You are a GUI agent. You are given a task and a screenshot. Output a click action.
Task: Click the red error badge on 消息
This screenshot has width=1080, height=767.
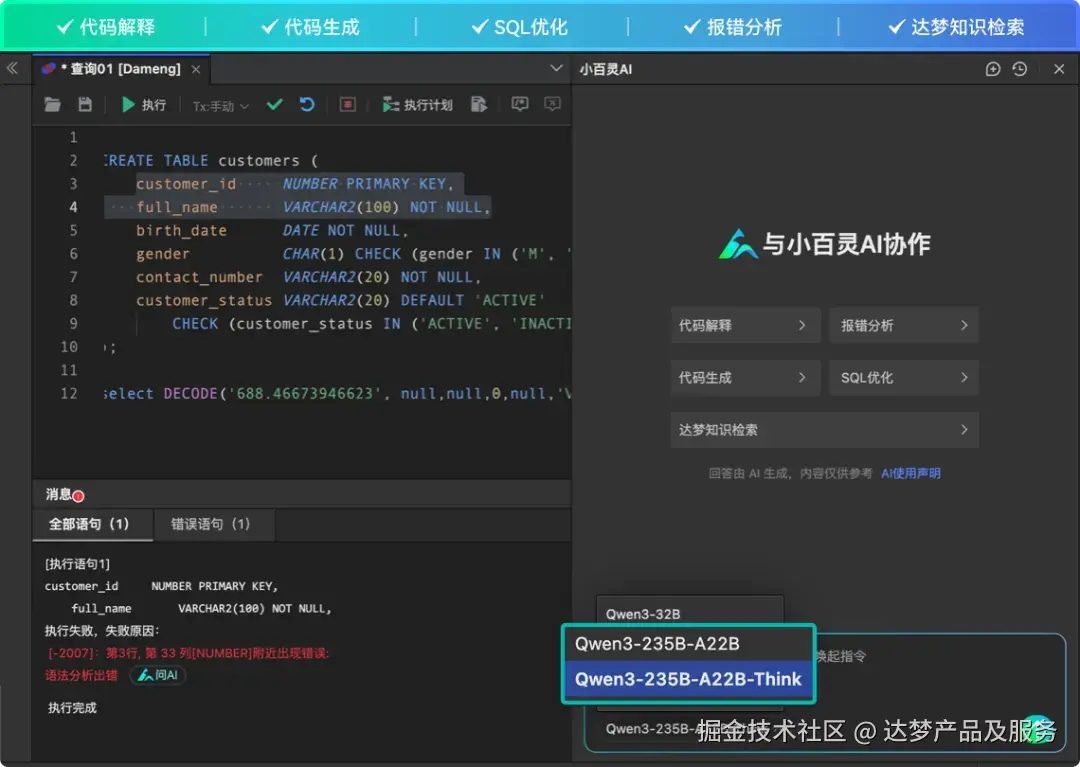(x=79, y=496)
